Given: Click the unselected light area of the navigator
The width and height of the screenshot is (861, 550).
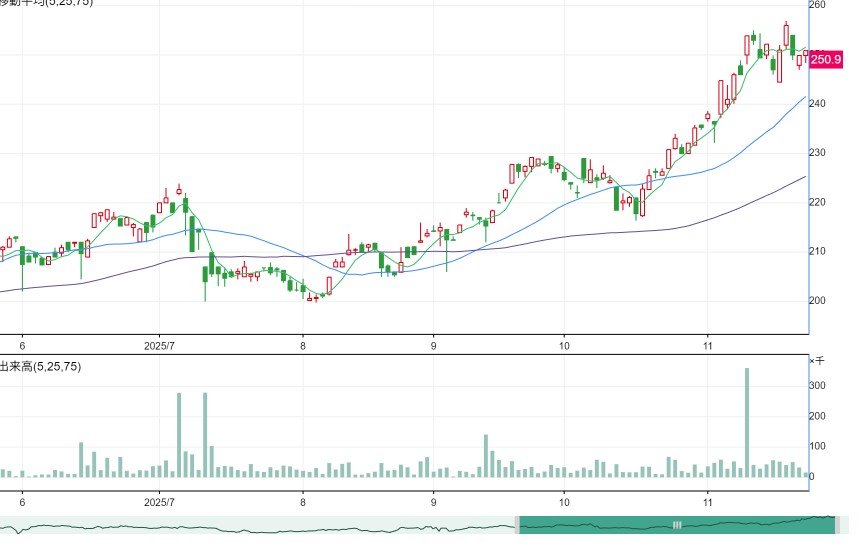Looking at the screenshot, I should point(257,525).
